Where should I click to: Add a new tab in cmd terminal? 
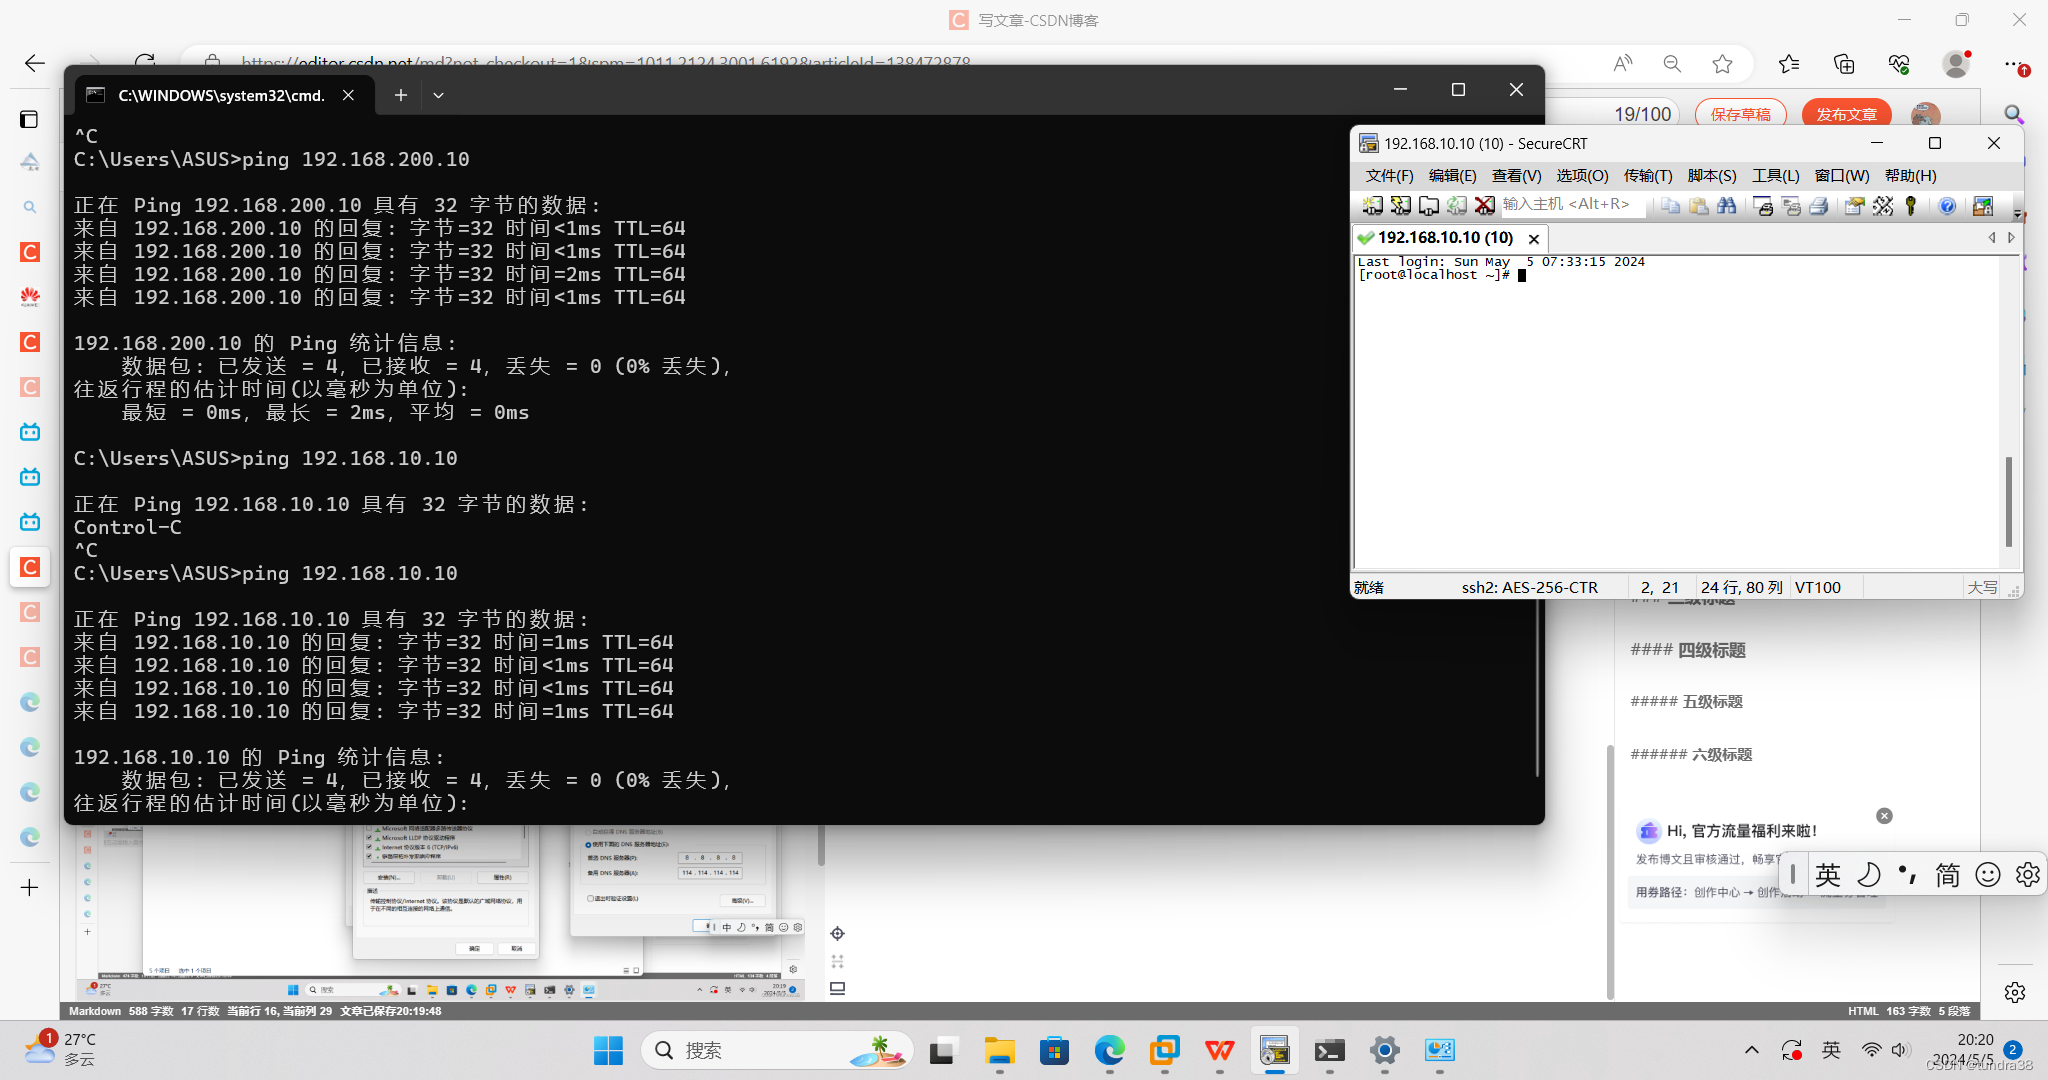(400, 95)
